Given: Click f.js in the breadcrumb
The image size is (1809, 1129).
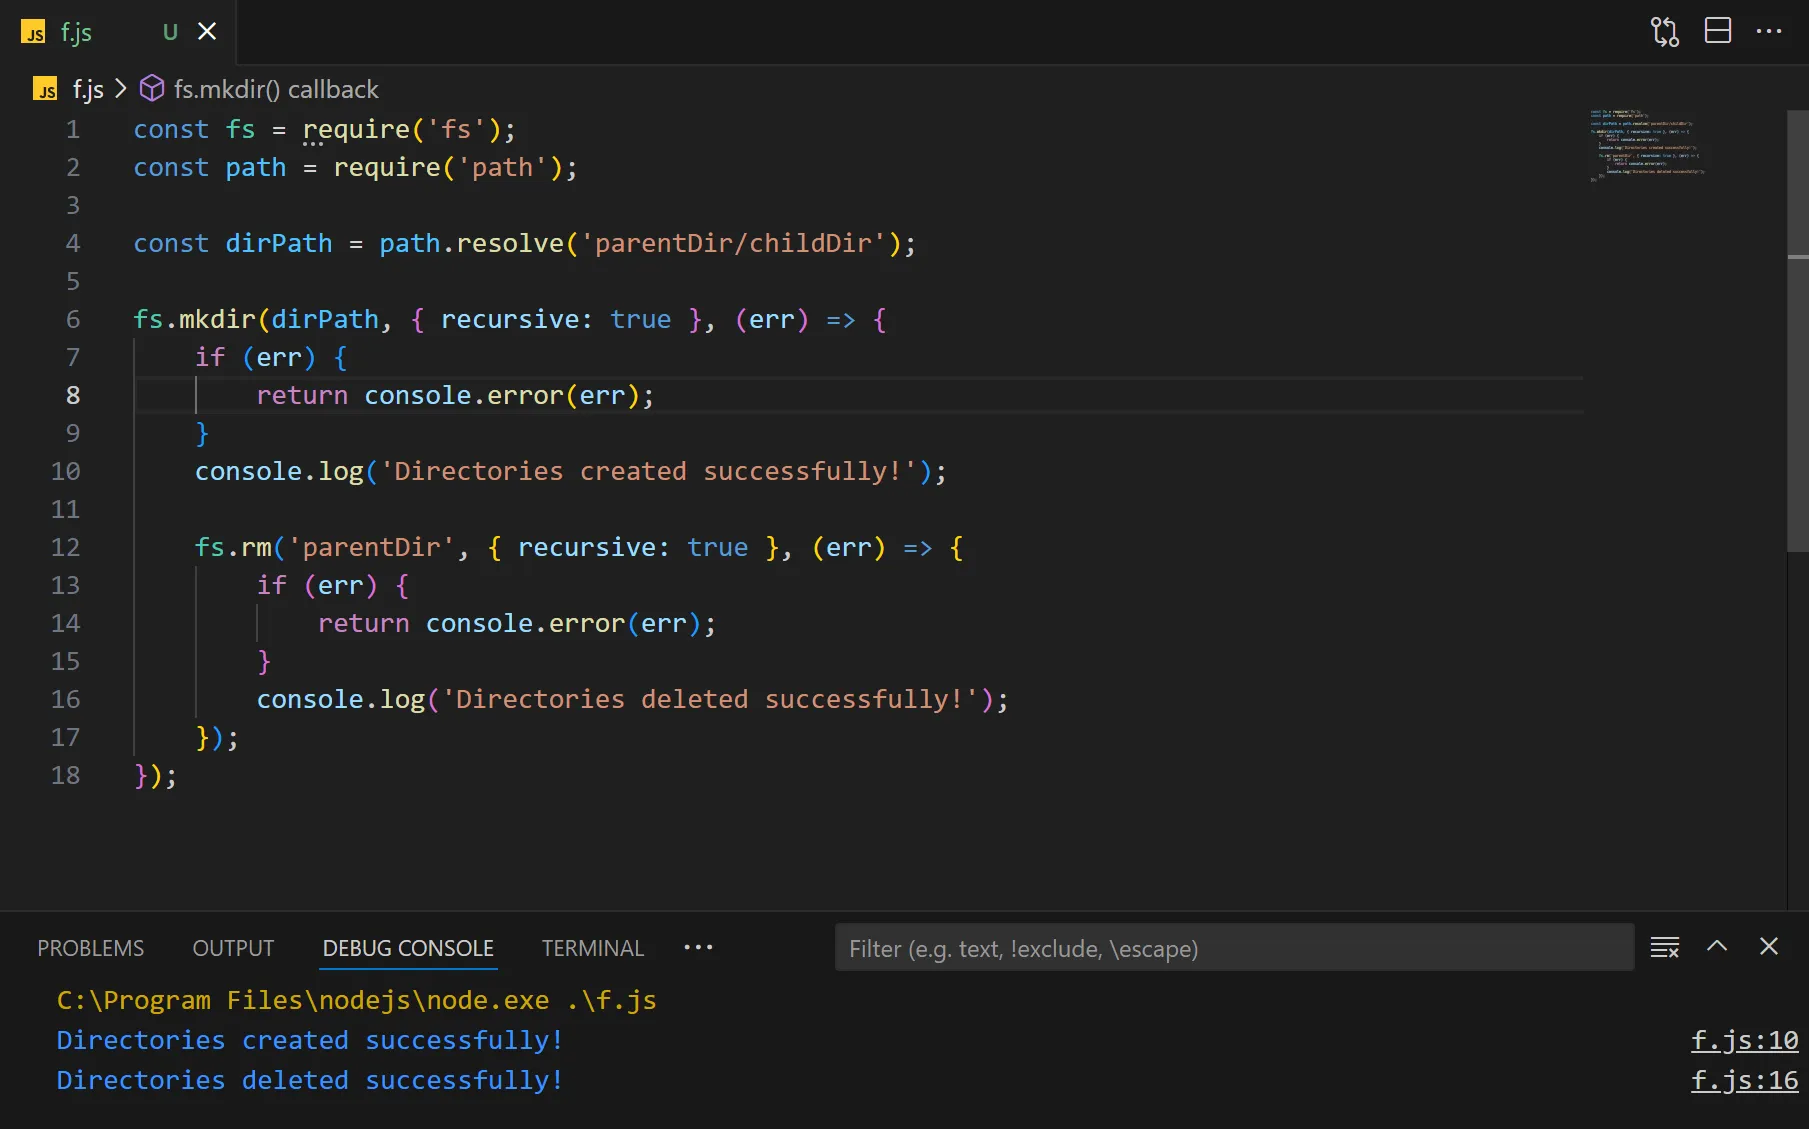Looking at the screenshot, I should pos(88,90).
